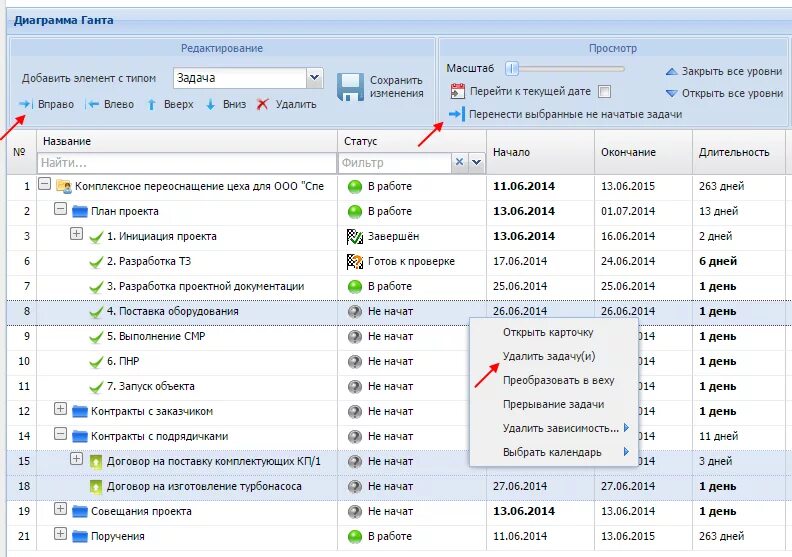
Task: Select Удалить задачу(и) in context menu
Action: (549, 356)
